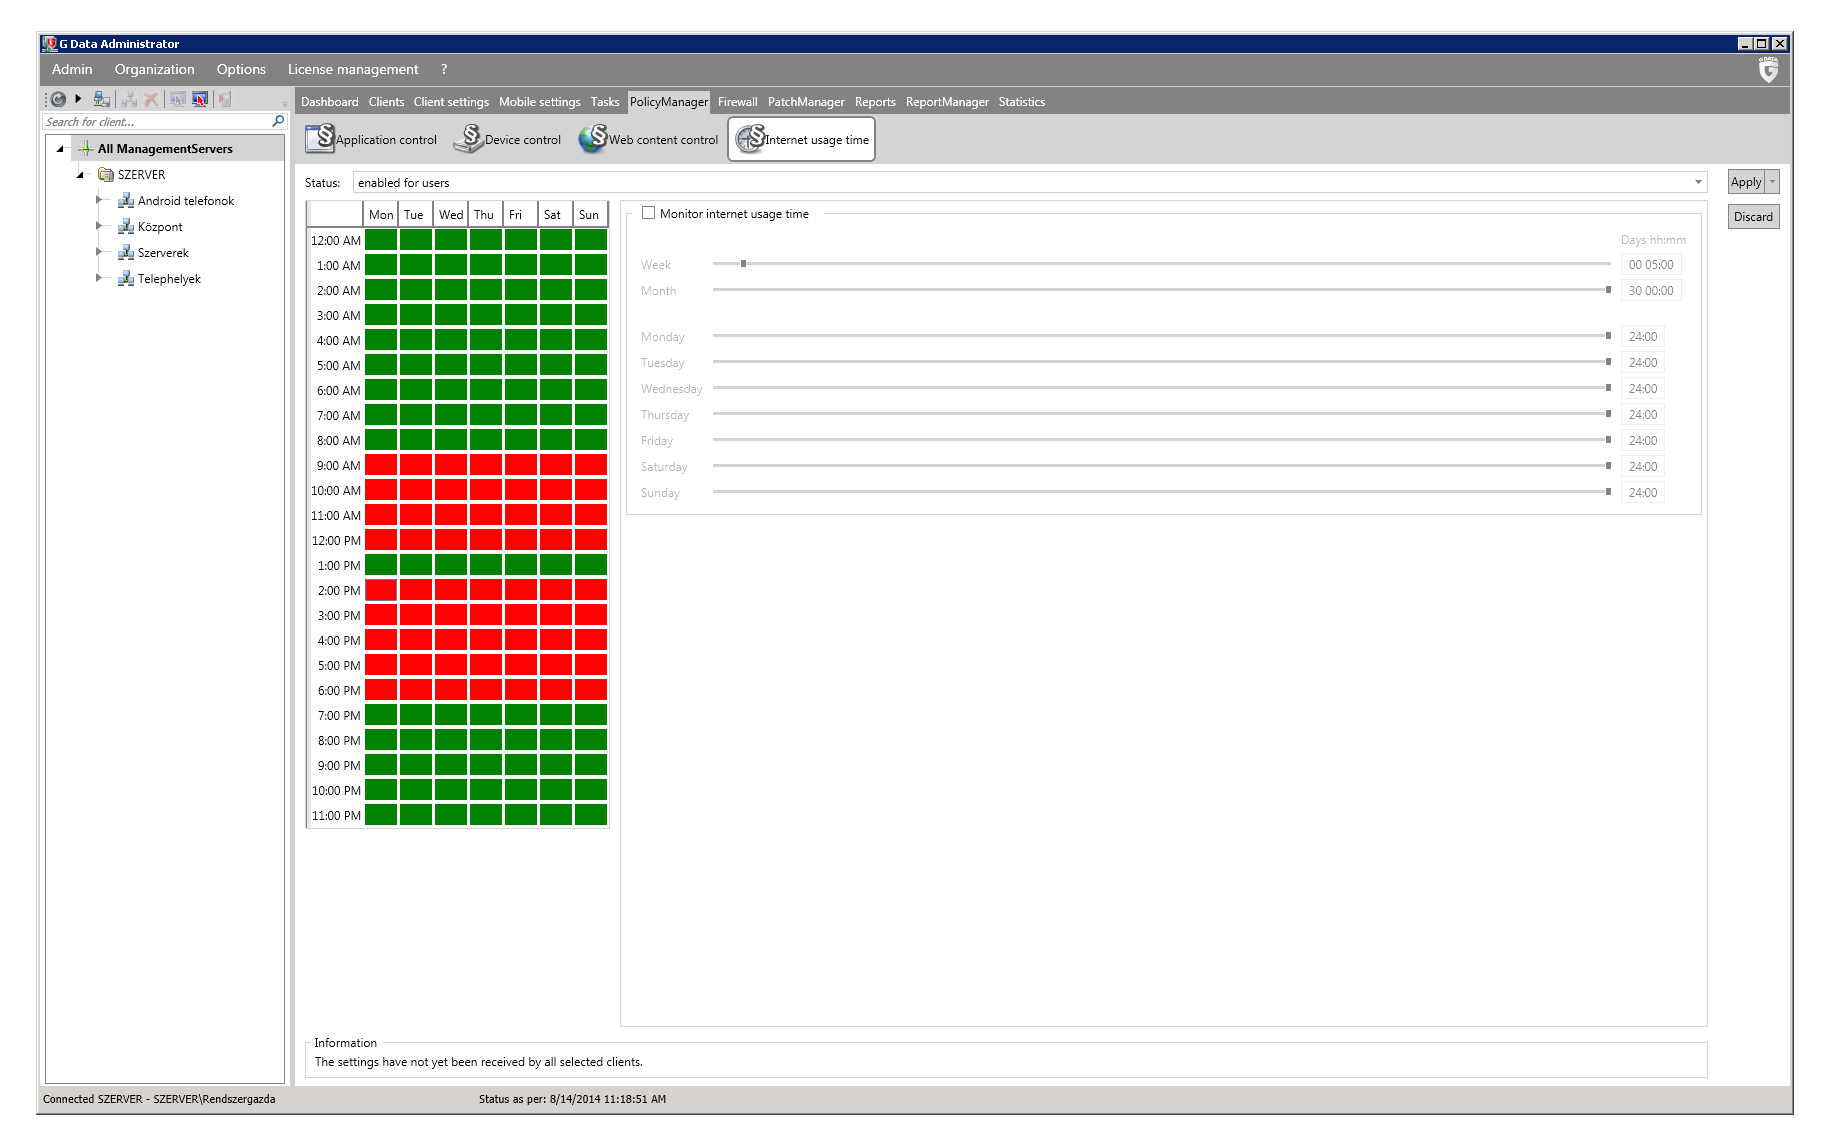The height and width of the screenshot is (1144, 1836).
Task: Click the search magnifier icon
Action: pyautogui.click(x=278, y=121)
